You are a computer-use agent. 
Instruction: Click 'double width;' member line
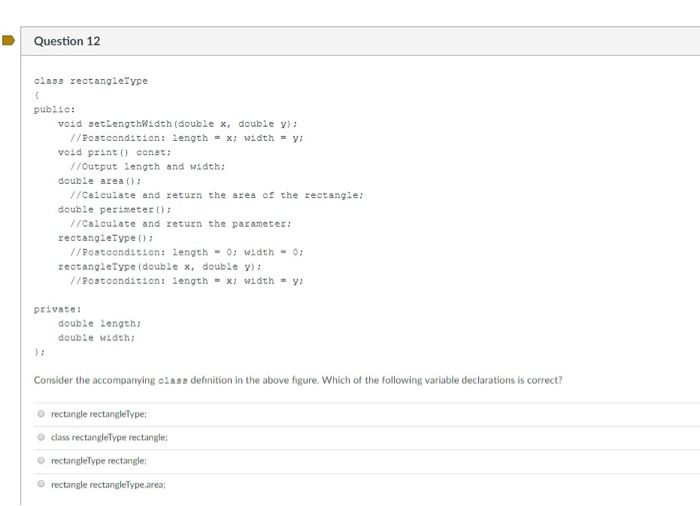pos(96,338)
